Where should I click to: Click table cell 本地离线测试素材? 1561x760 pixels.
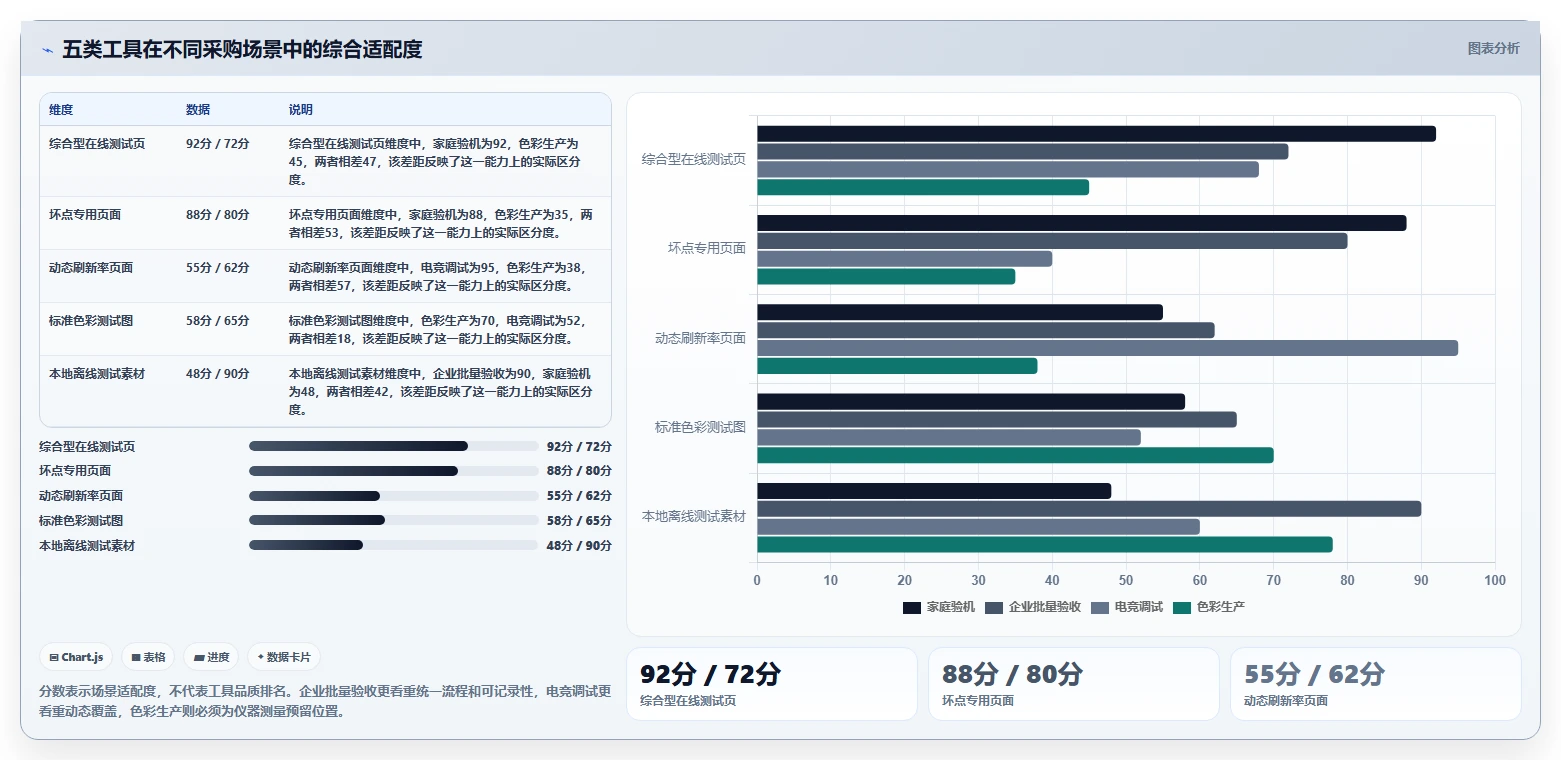click(97, 374)
